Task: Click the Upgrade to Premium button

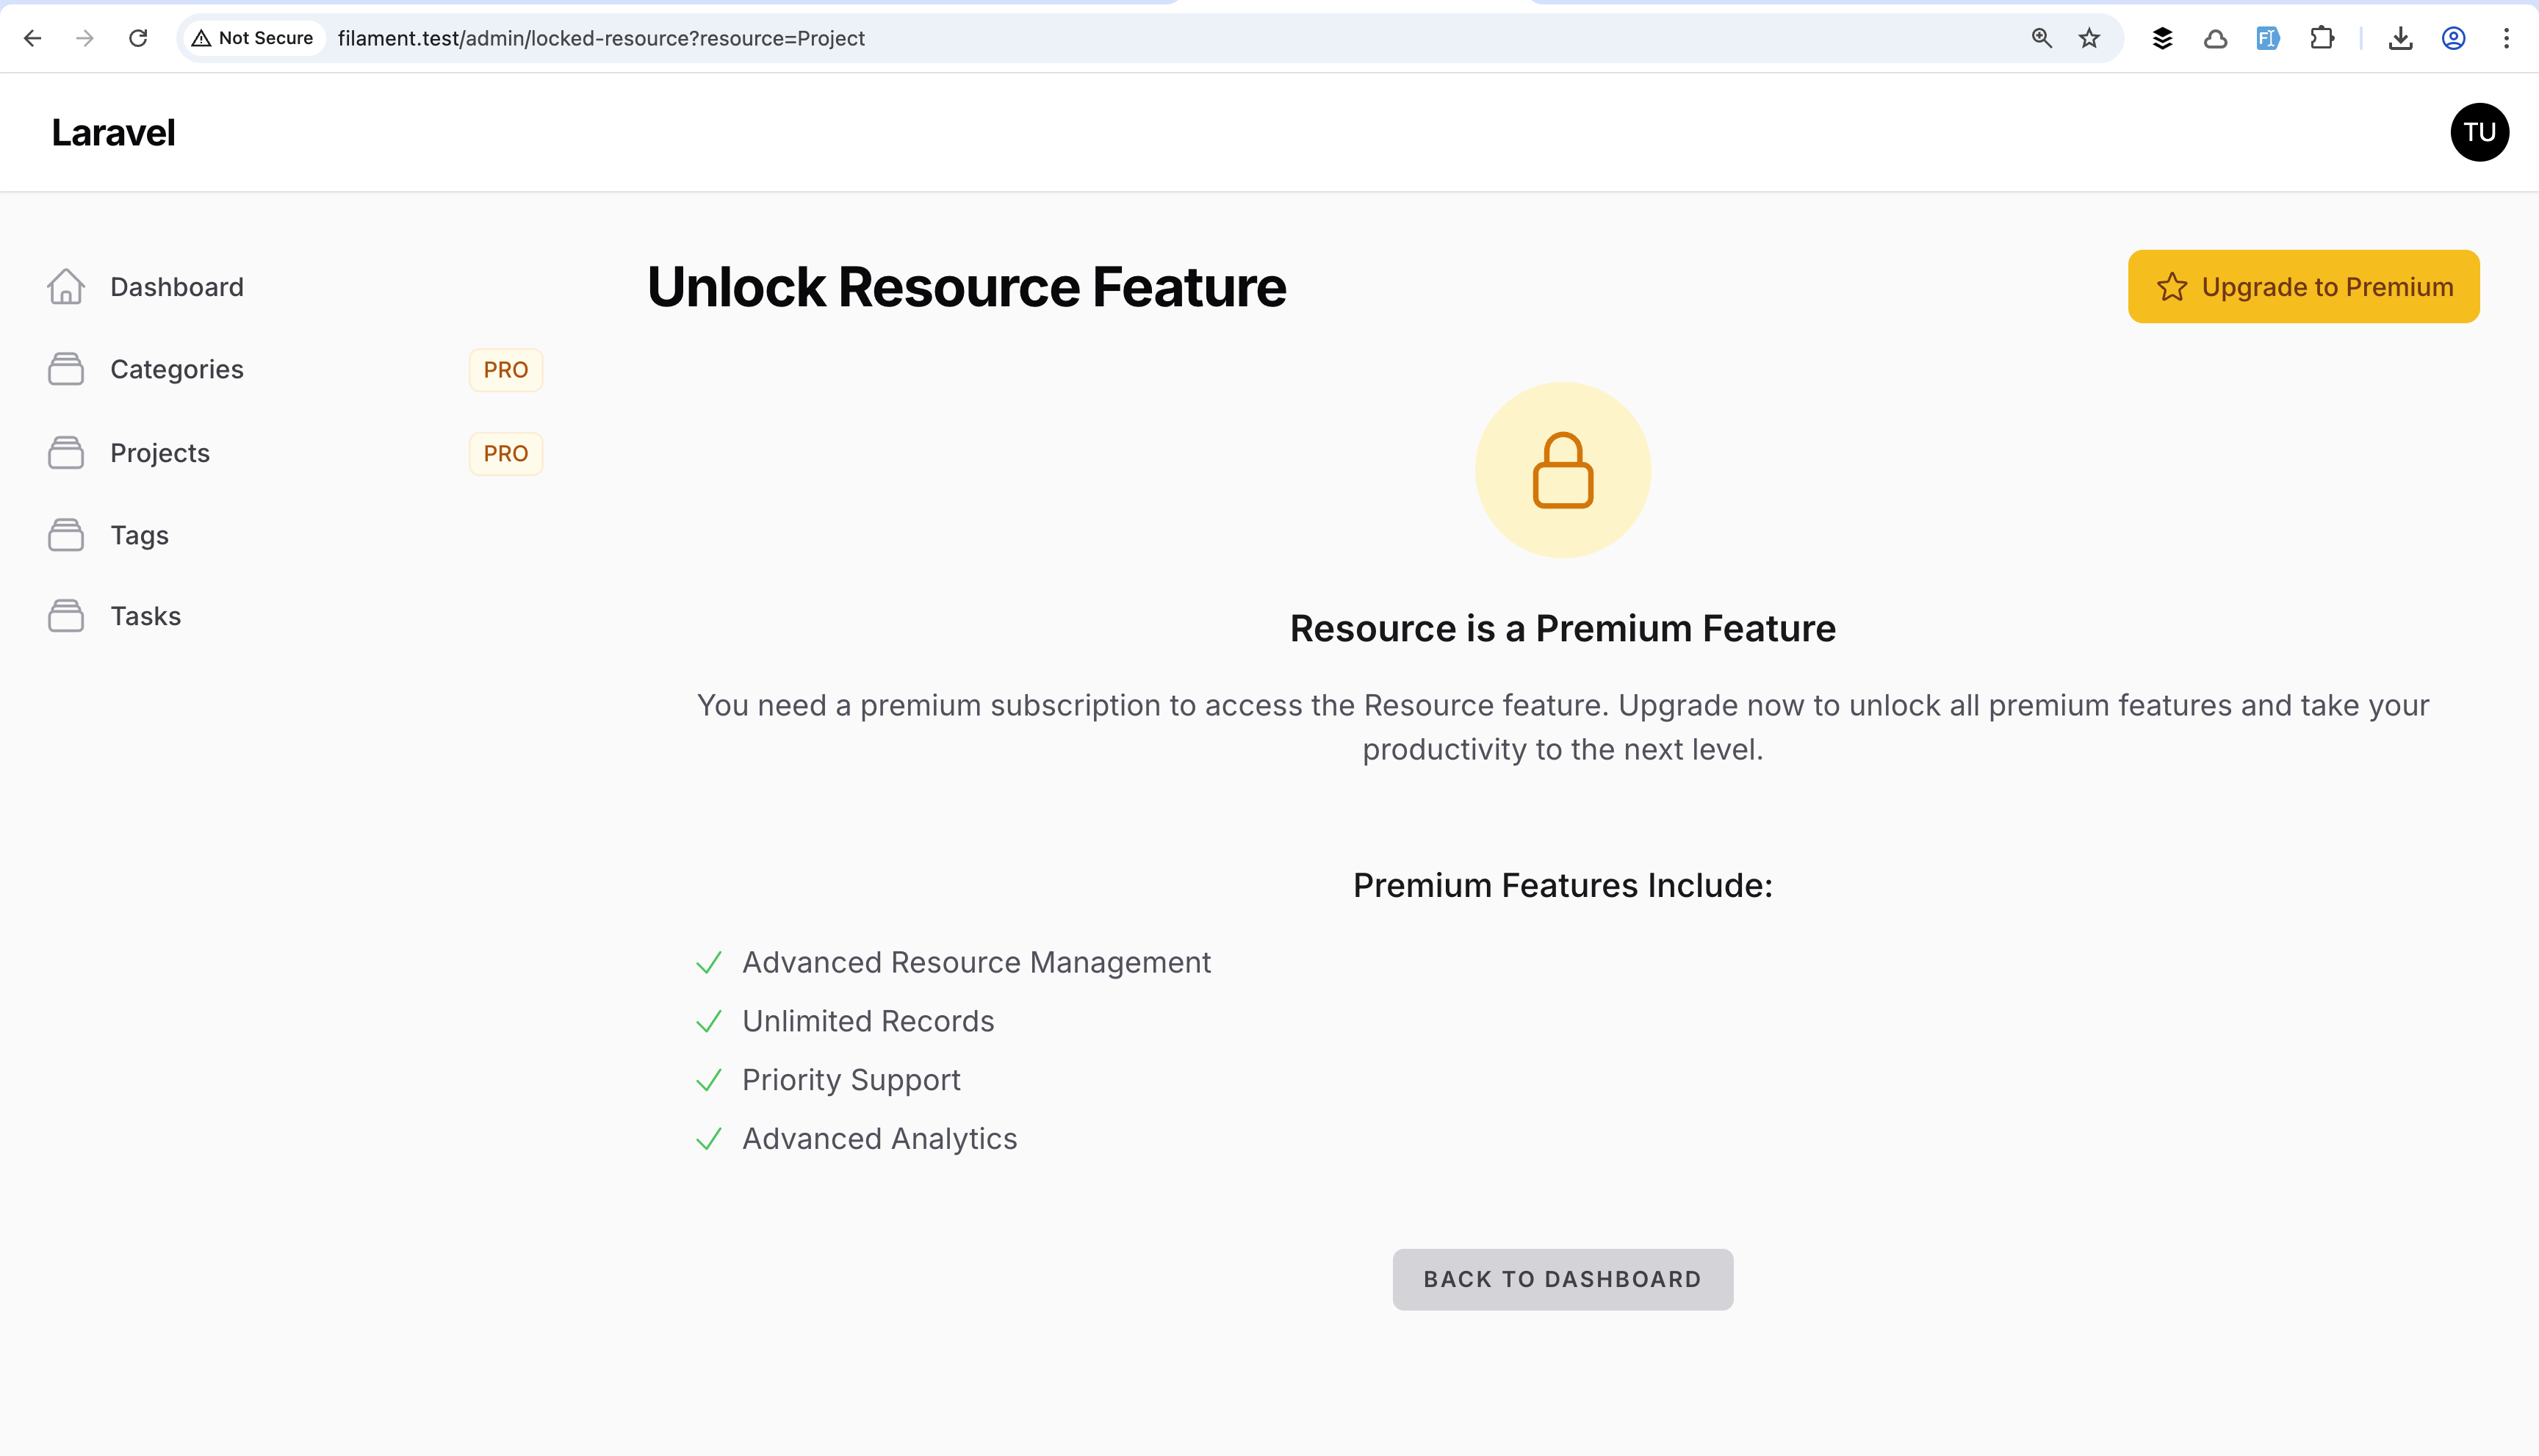Action: coord(2303,287)
